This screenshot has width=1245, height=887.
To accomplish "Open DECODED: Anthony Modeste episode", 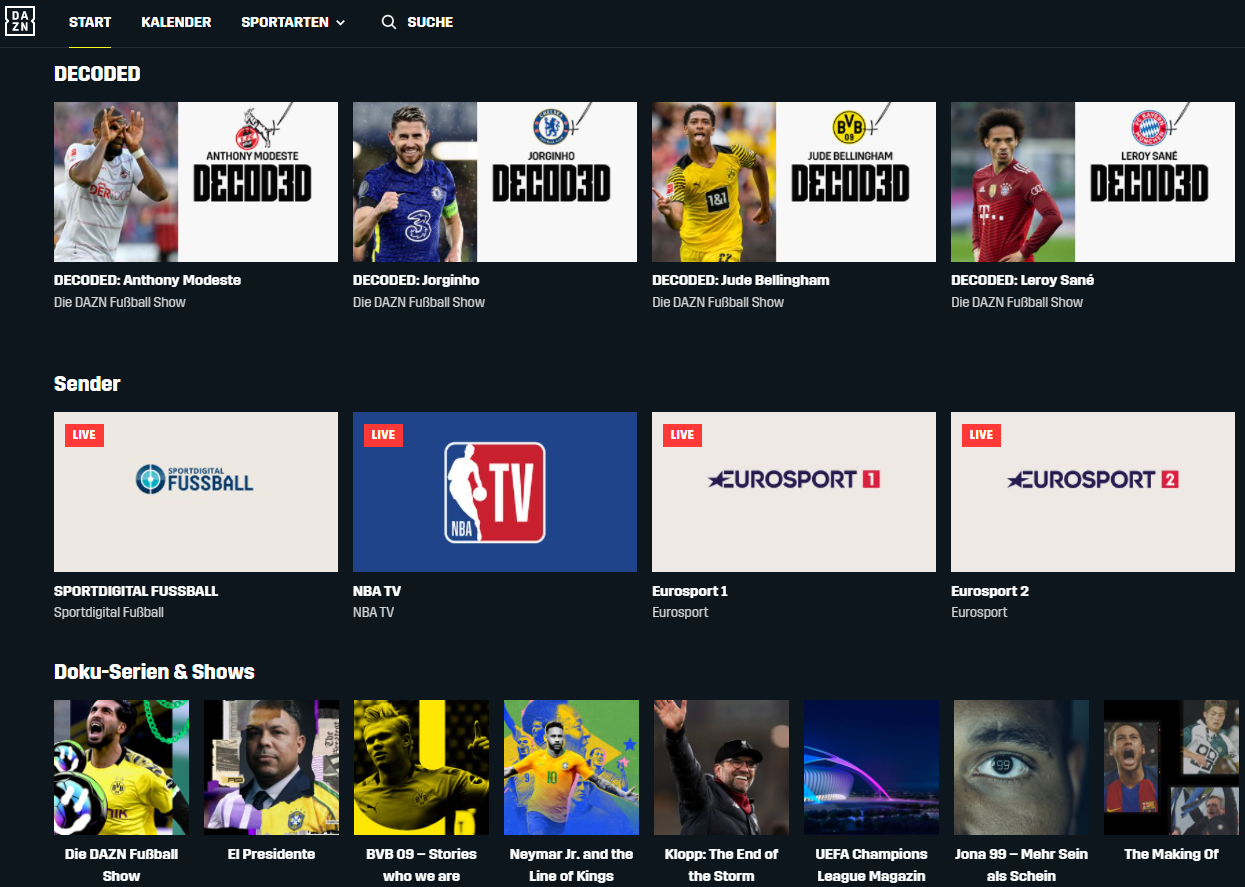I will 195,181.
